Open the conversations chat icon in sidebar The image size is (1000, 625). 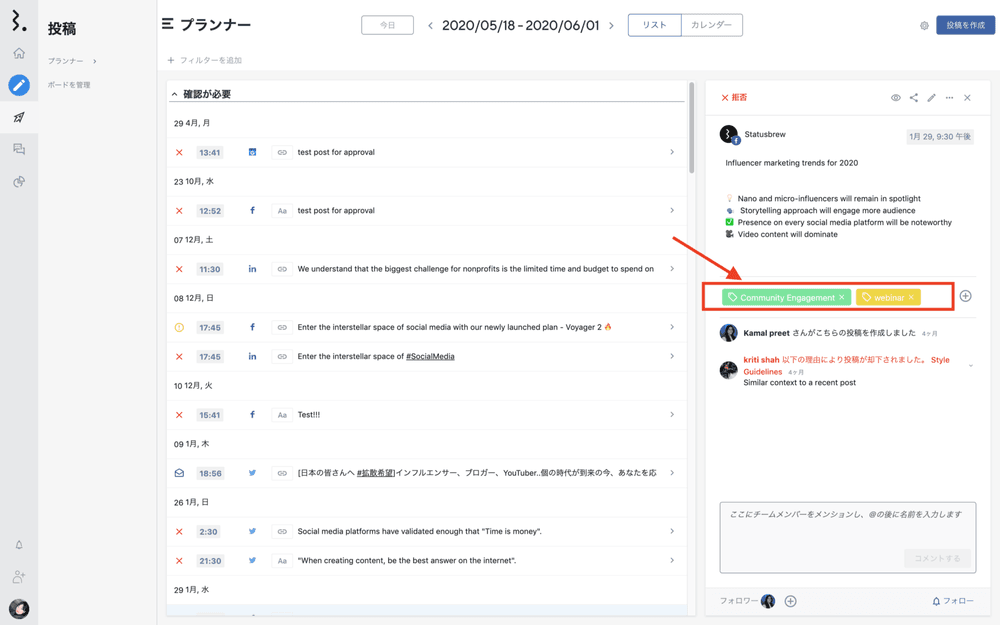pyautogui.click(x=19, y=149)
